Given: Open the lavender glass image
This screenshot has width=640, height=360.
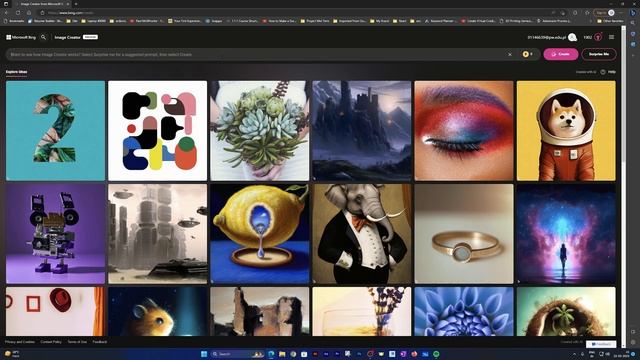Looking at the screenshot, I should coord(362,311).
